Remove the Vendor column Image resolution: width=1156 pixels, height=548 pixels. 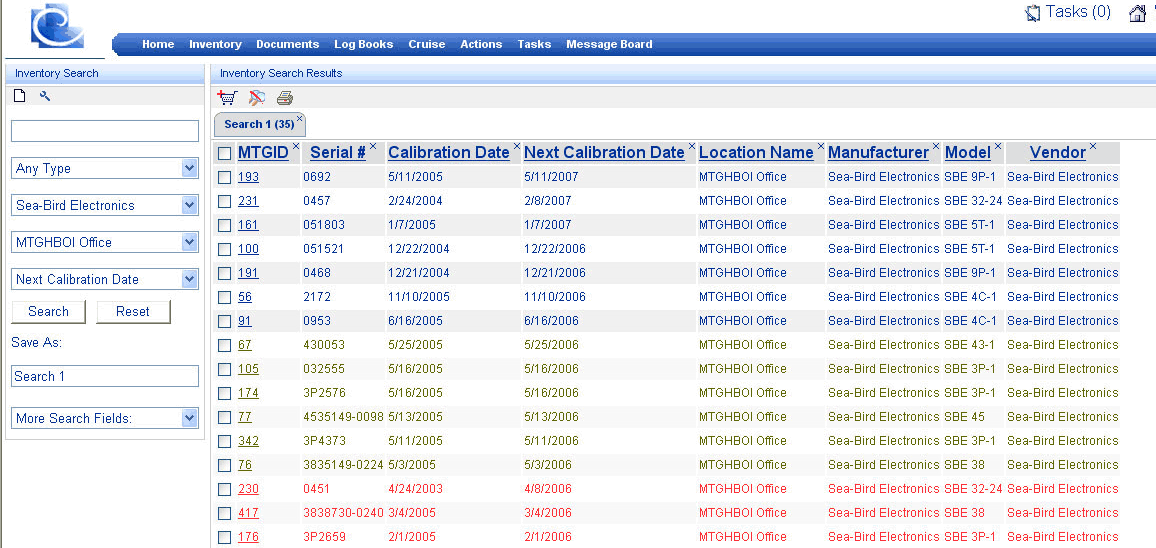tap(1093, 146)
